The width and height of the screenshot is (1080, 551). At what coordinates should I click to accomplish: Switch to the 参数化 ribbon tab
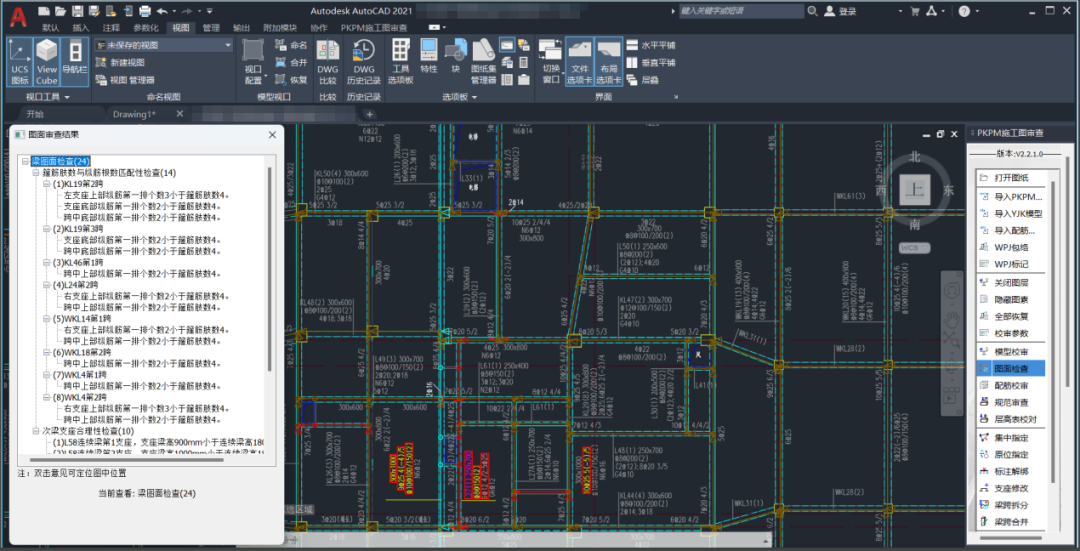click(145, 28)
